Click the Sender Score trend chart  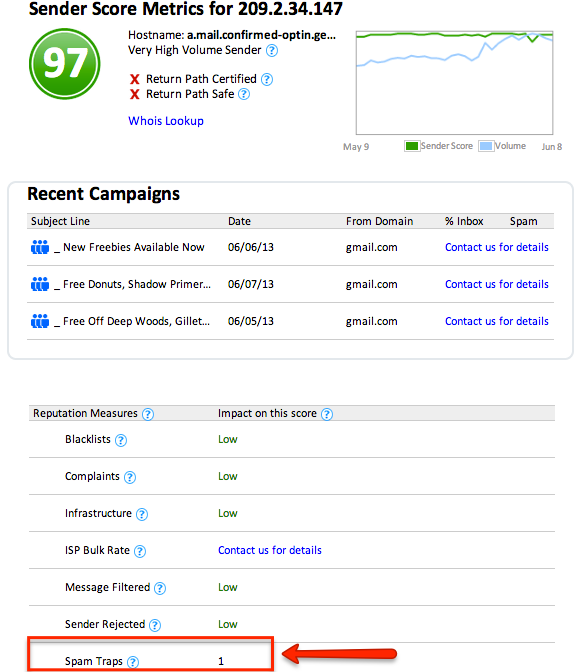point(454,83)
